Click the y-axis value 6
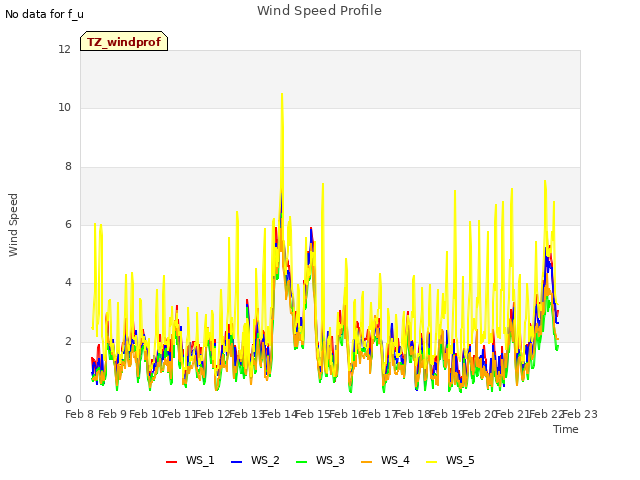Screen dimensions: 640x480 (x=68, y=224)
